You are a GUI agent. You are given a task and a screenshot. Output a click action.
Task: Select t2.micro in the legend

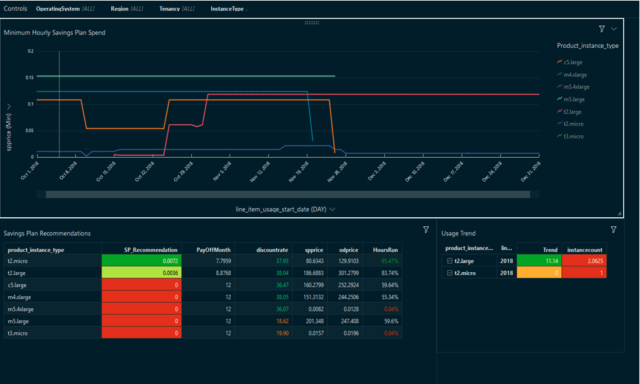(x=570, y=124)
